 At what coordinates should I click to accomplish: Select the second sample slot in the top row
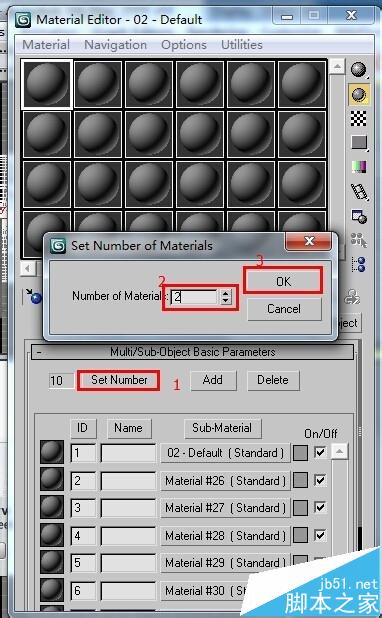[98, 84]
